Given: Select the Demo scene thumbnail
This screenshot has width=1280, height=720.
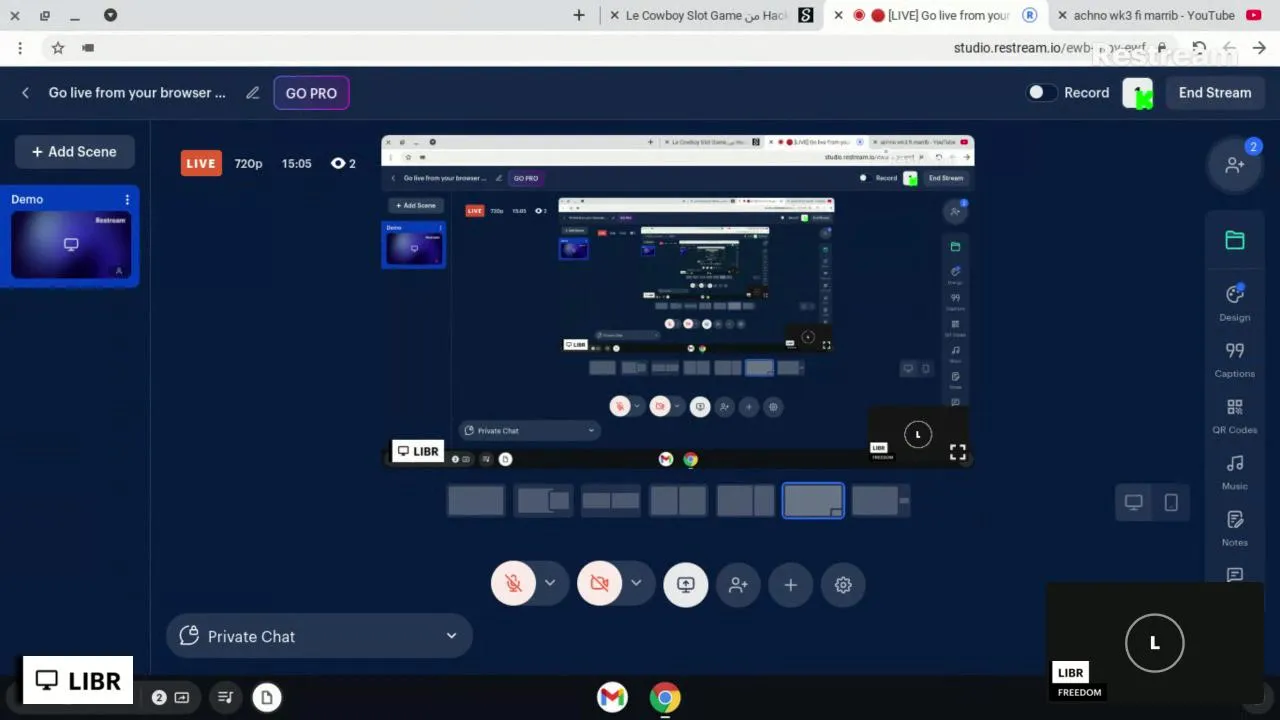Looking at the screenshot, I should [71, 245].
